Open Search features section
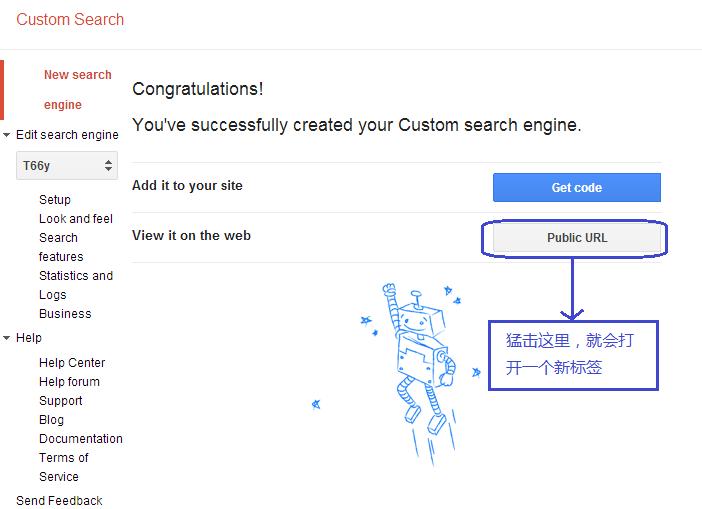This screenshot has height=509, width=702. (x=60, y=247)
